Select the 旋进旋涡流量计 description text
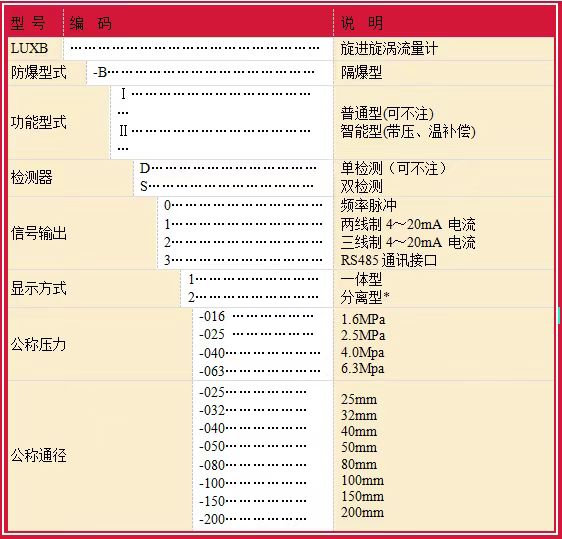Screen dimensions: 562x539 [x=389, y=48]
